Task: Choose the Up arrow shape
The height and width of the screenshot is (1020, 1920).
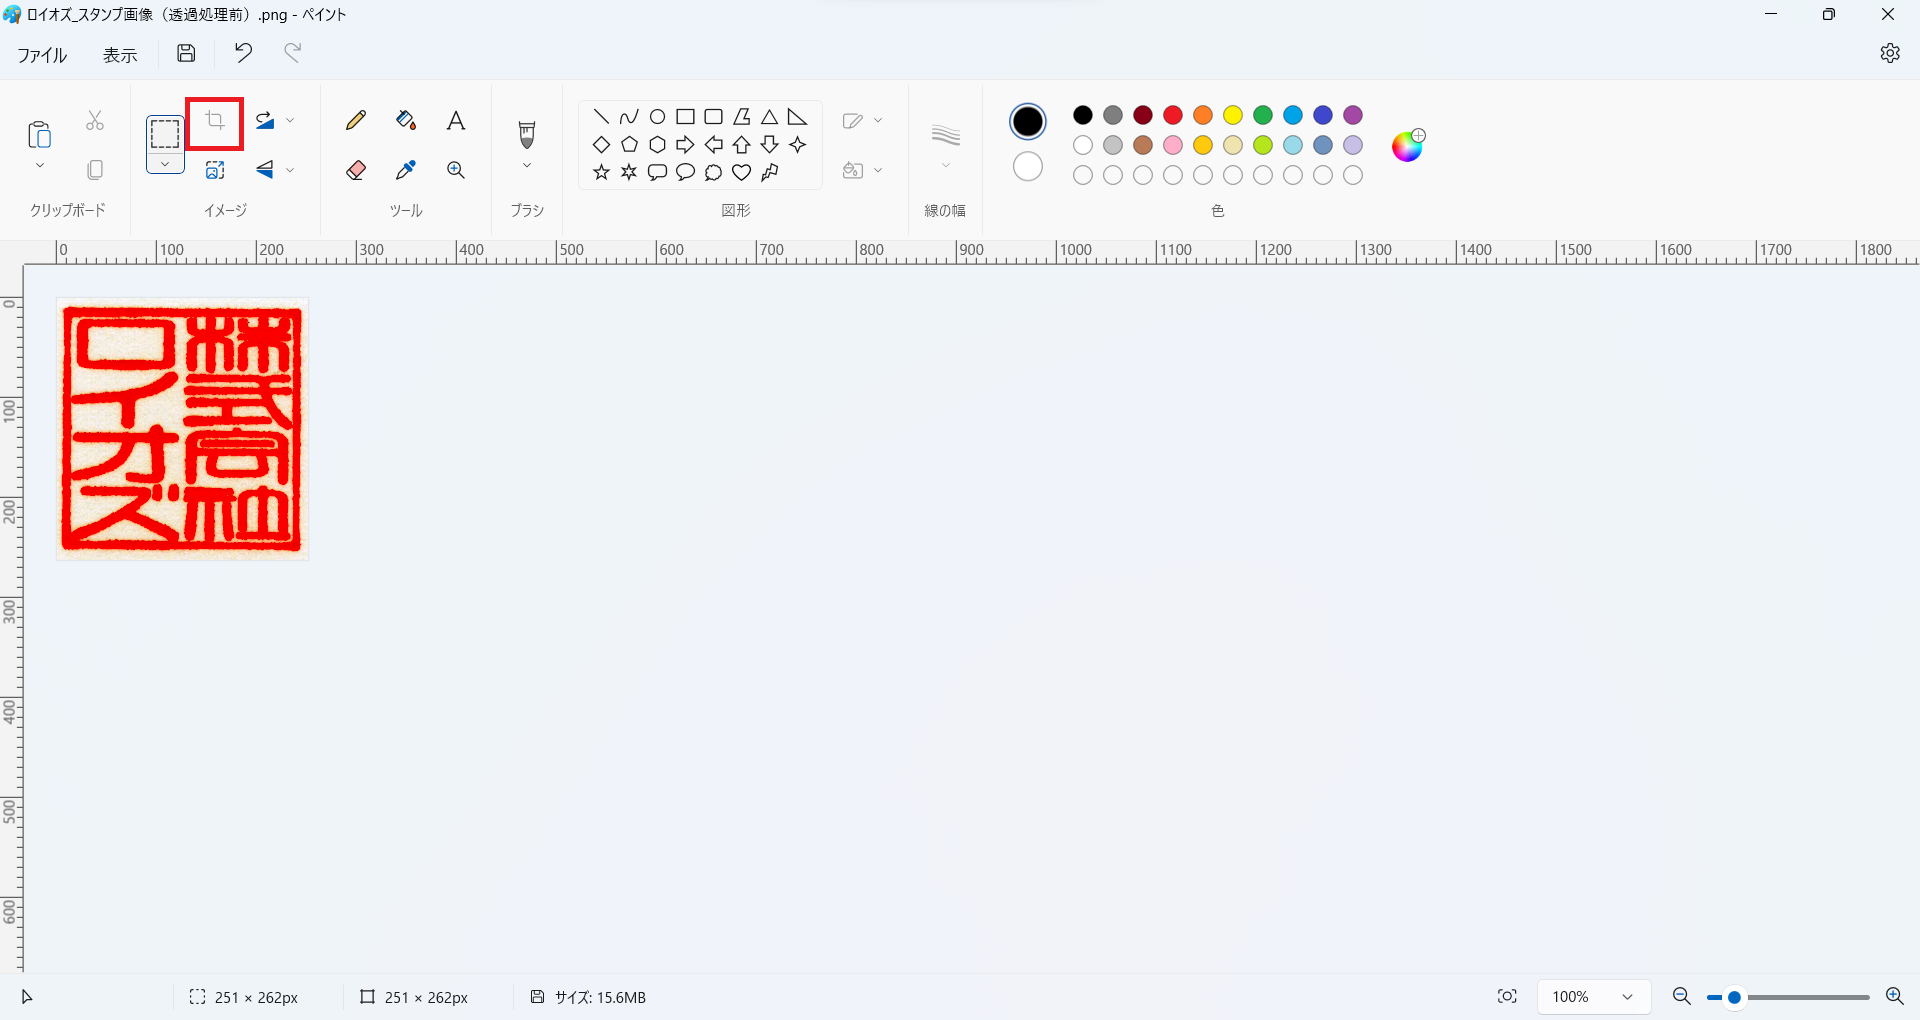Action: [741, 145]
